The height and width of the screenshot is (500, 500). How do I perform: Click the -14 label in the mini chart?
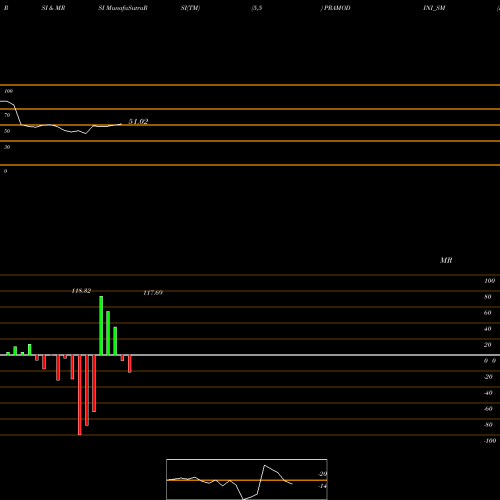(322, 486)
